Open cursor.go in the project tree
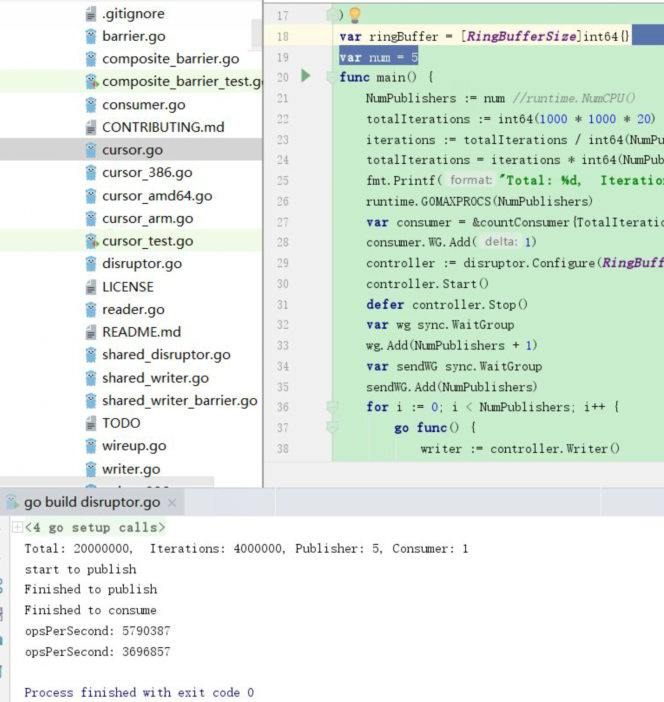This screenshot has height=702, width=664. click(x=132, y=150)
